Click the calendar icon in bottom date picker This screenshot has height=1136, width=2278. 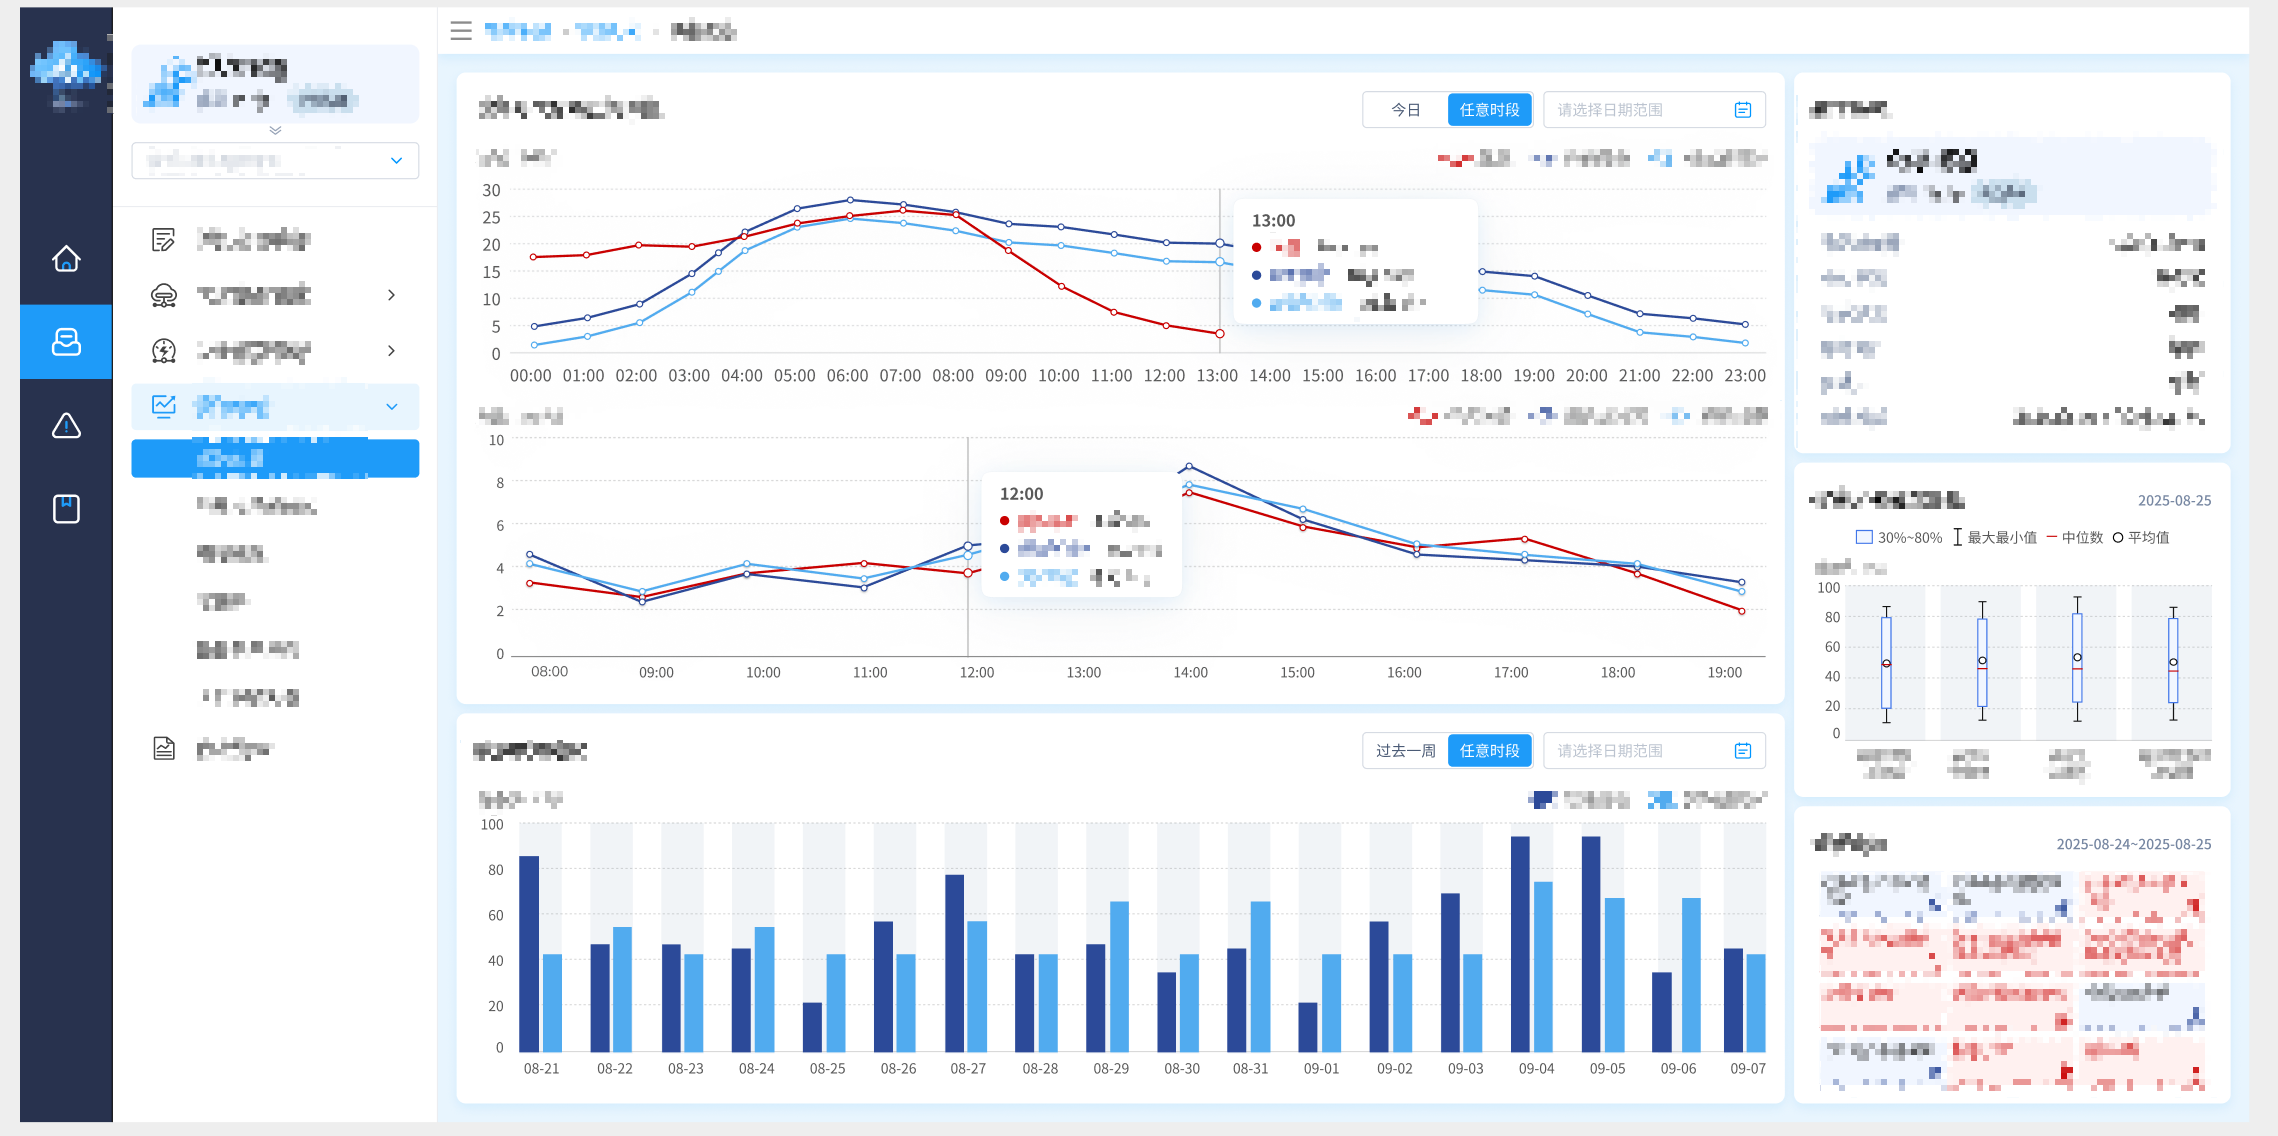point(1743,751)
